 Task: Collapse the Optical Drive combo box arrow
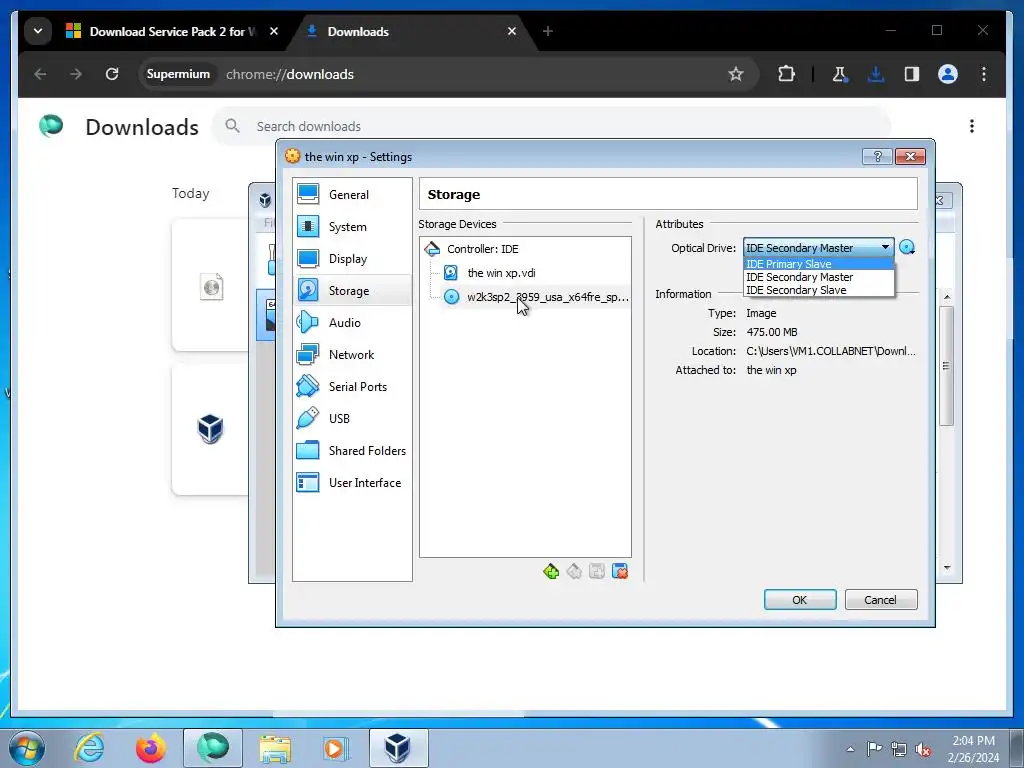click(886, 248)
